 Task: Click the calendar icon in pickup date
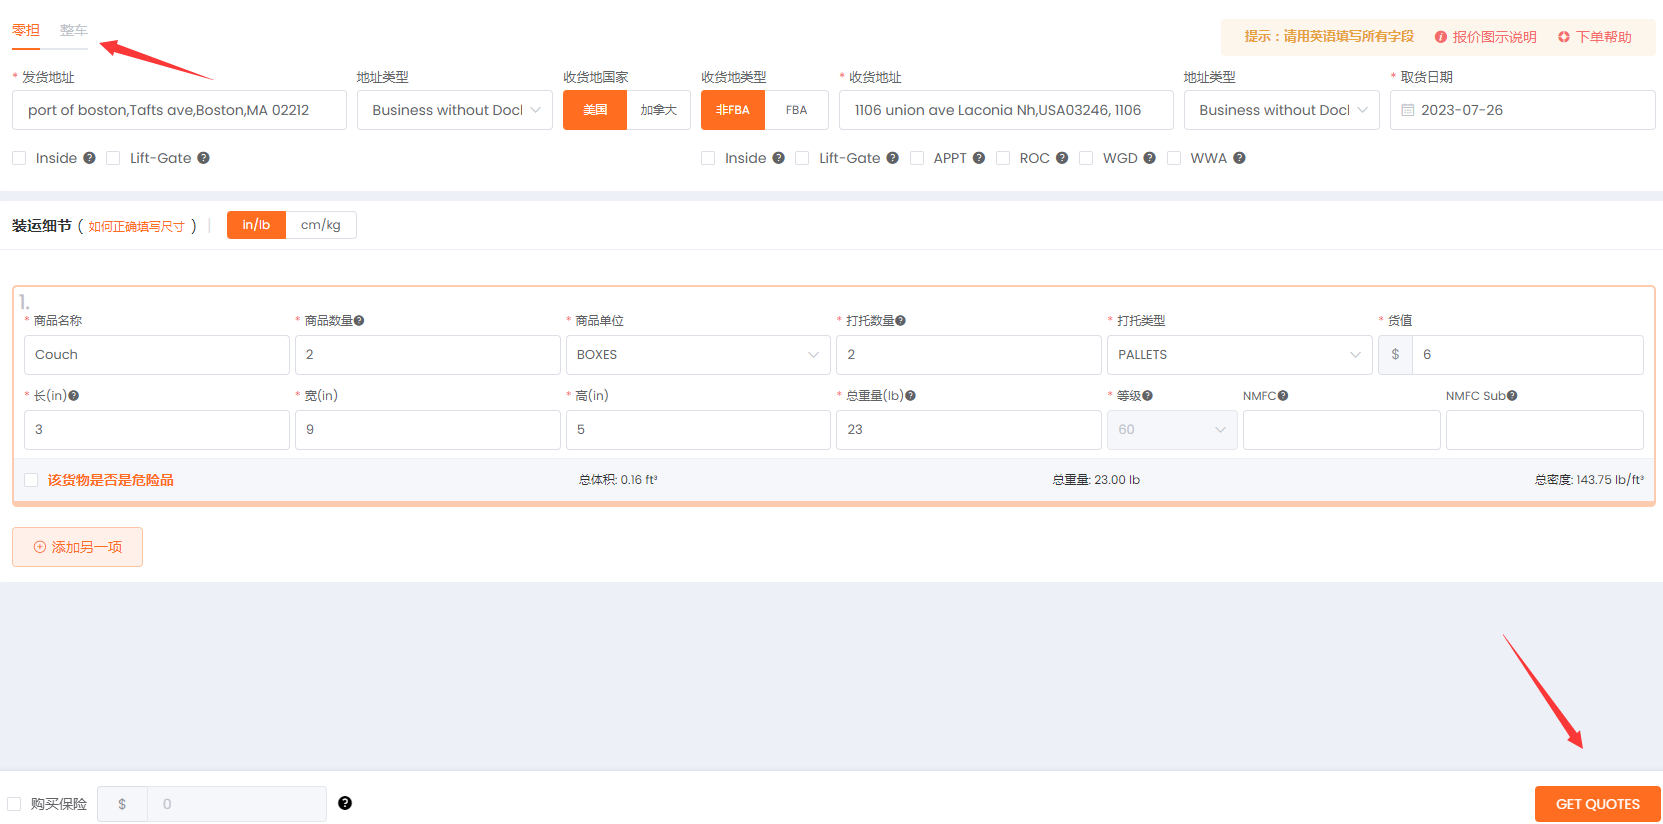pos(1408,110)
